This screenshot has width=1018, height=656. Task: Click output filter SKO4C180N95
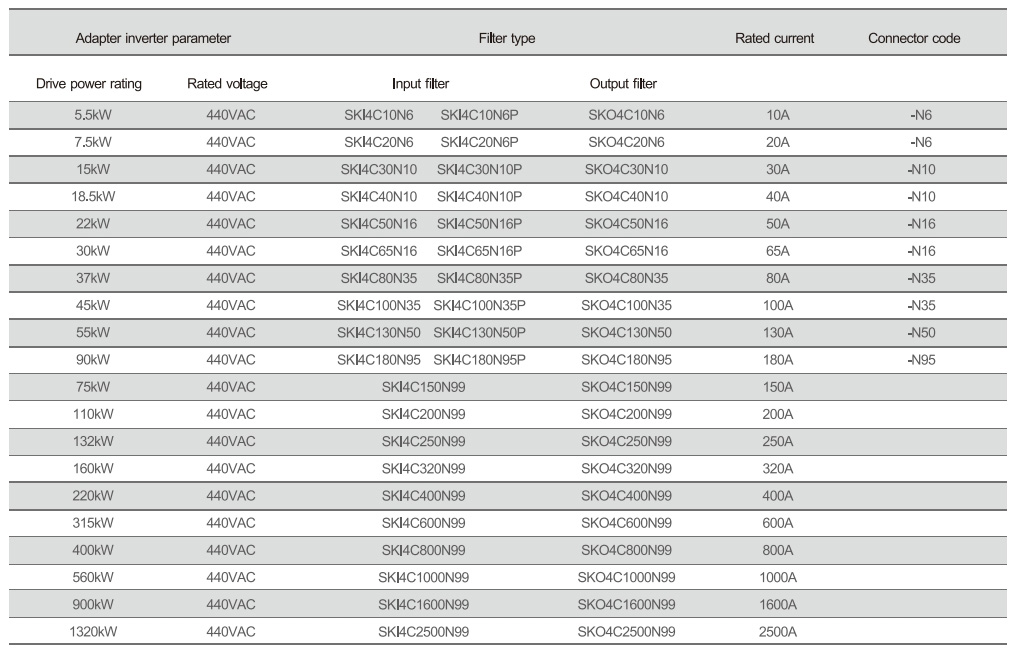[x=627, y=360]
